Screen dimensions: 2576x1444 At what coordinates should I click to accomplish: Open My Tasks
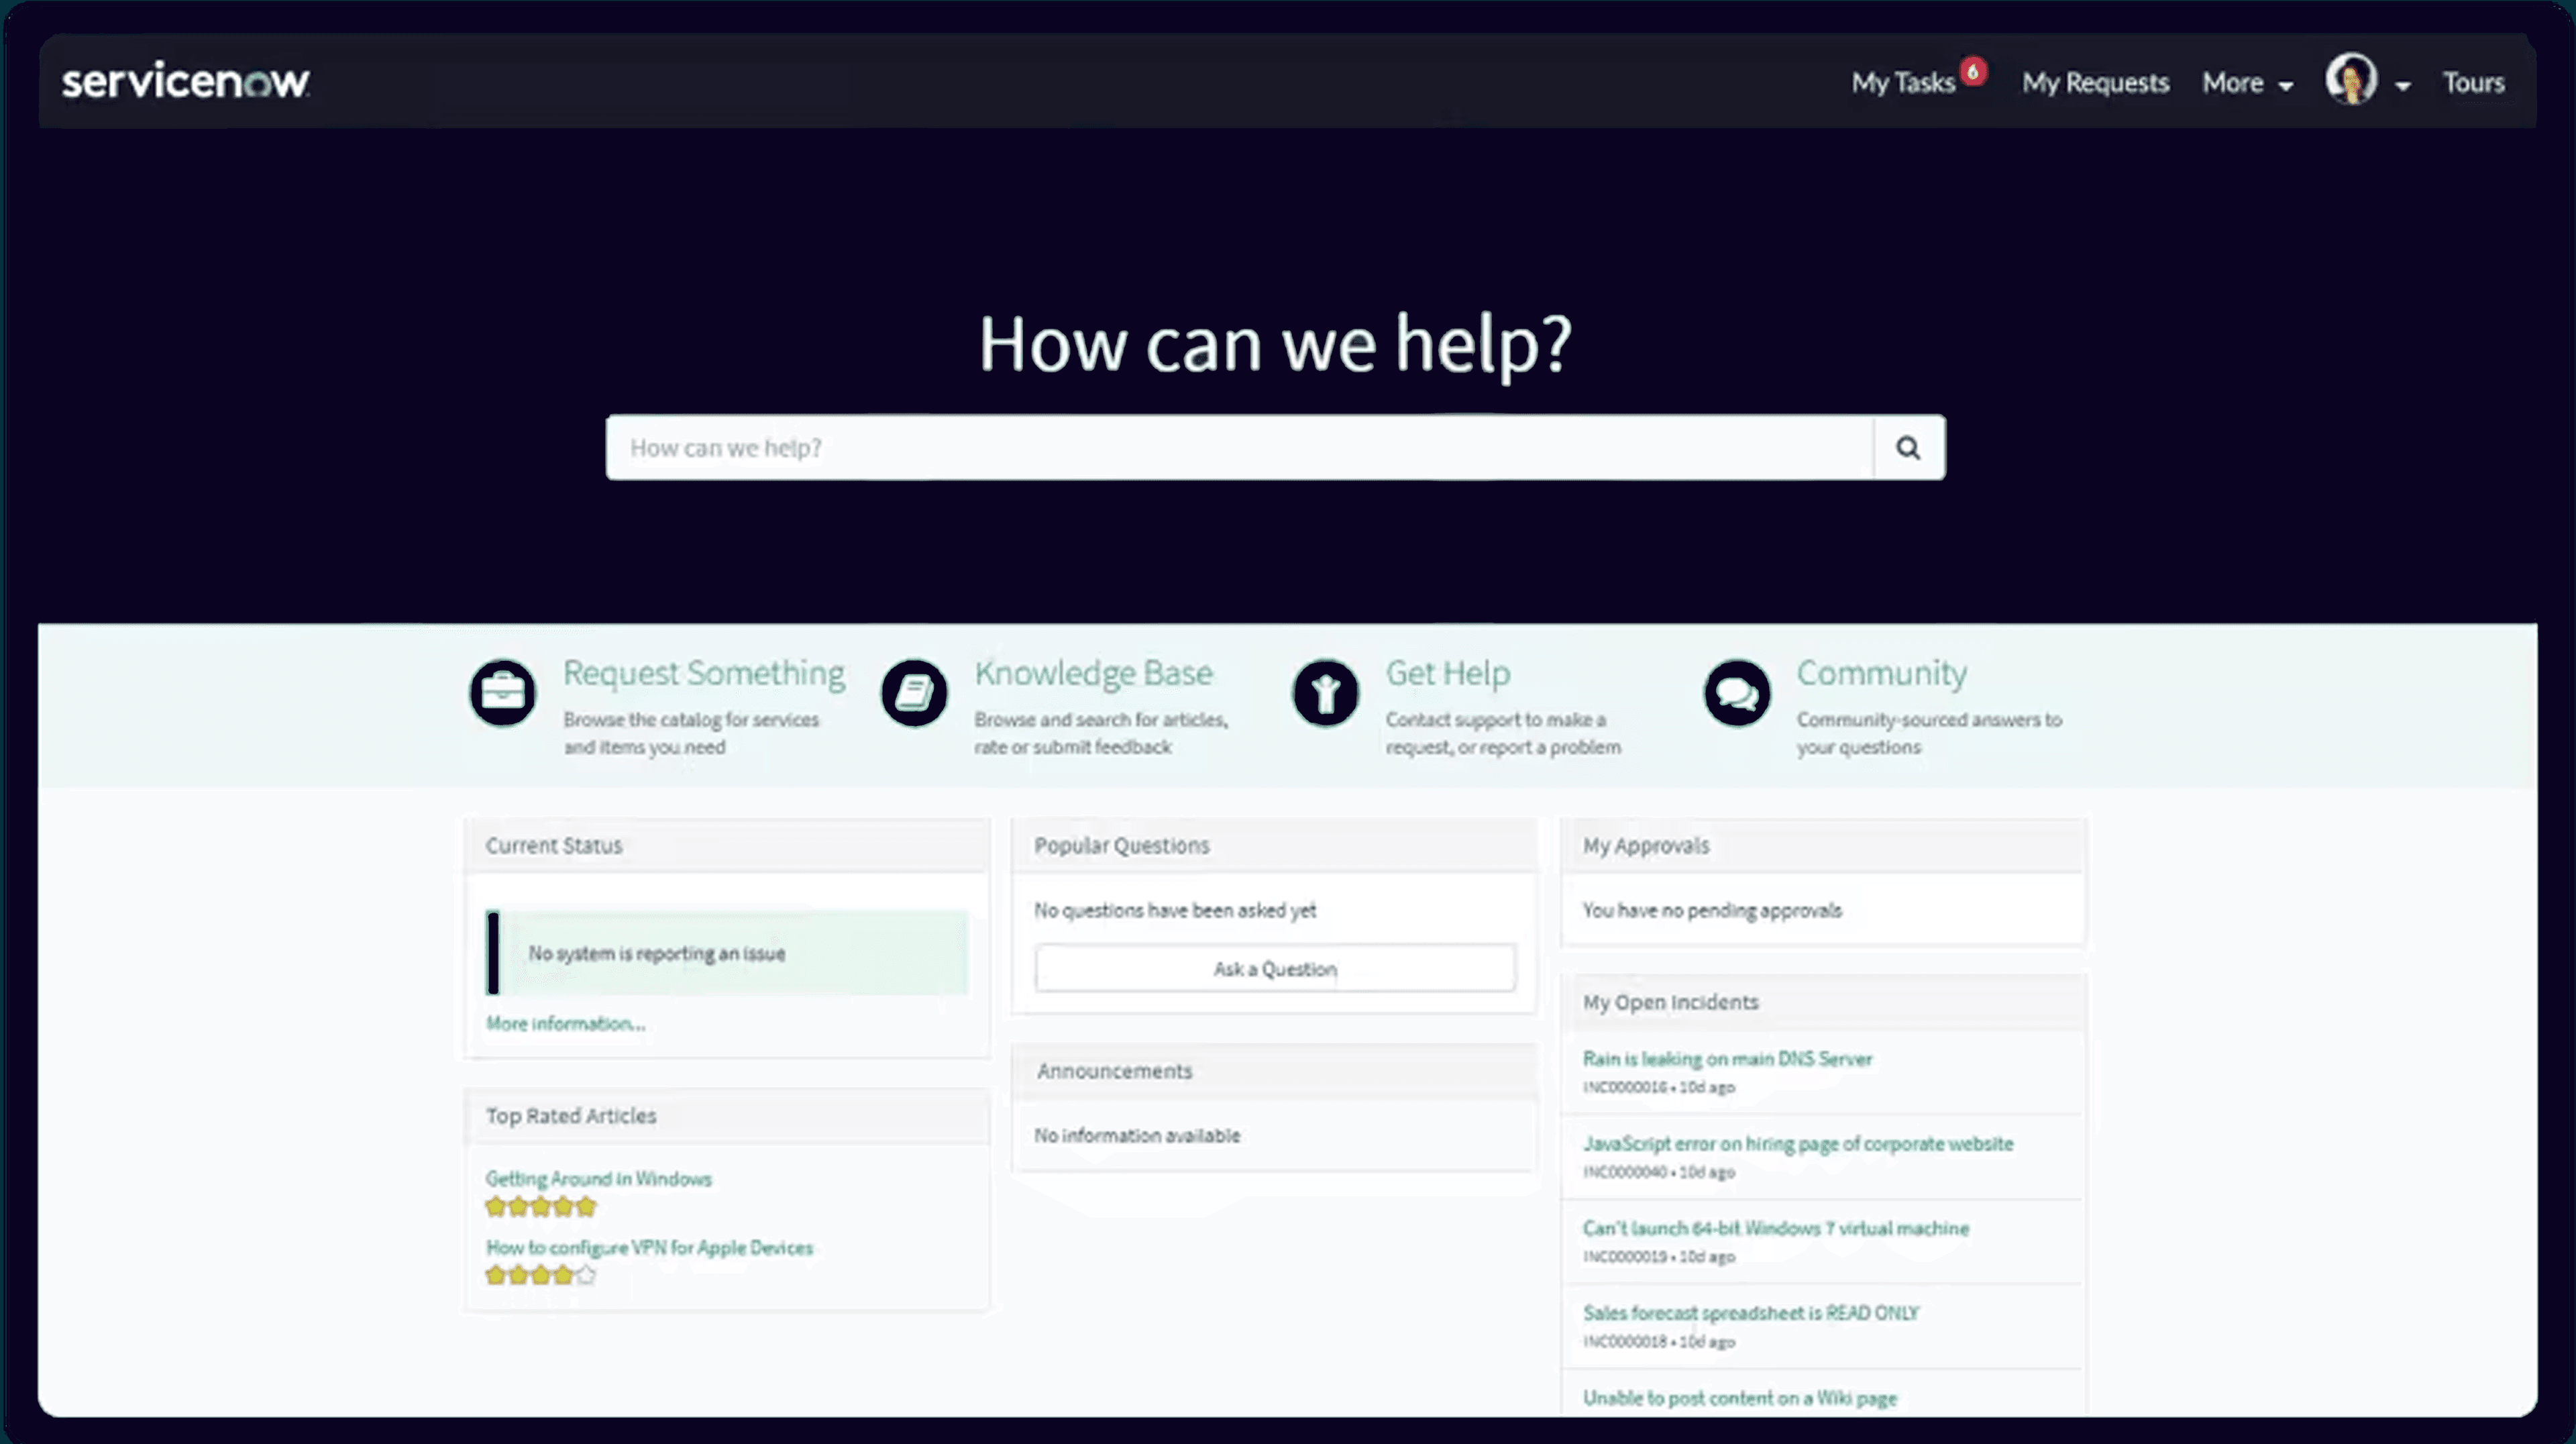1902,83
